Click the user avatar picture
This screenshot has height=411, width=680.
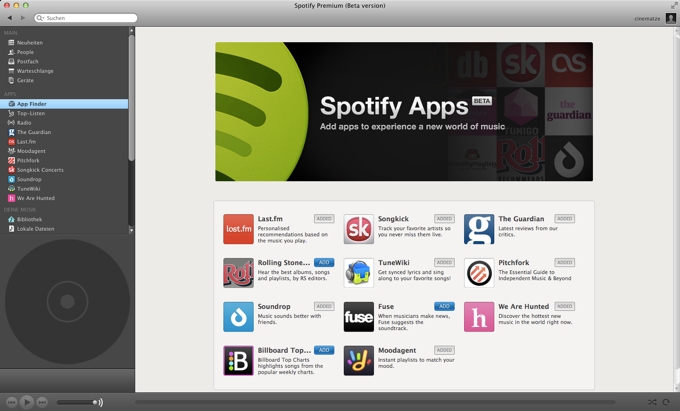pos(670,18)
